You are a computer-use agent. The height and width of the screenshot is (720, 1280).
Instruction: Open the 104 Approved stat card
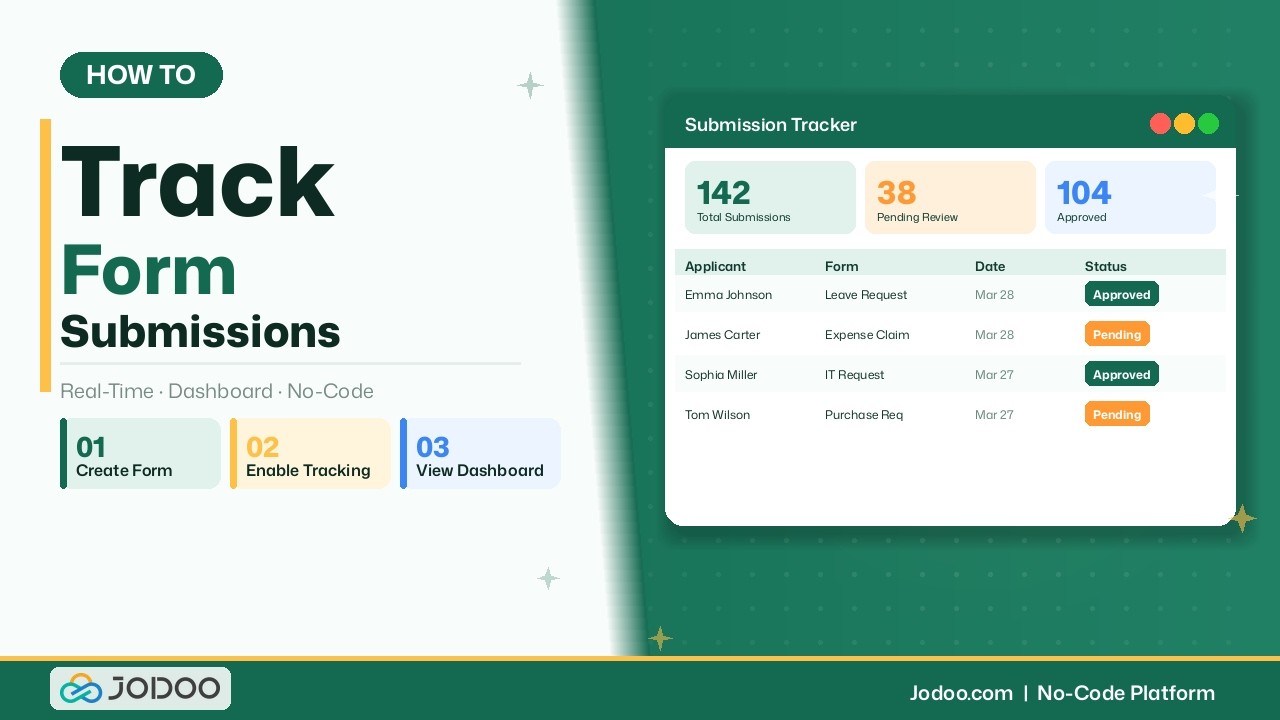pos(1130,198)
